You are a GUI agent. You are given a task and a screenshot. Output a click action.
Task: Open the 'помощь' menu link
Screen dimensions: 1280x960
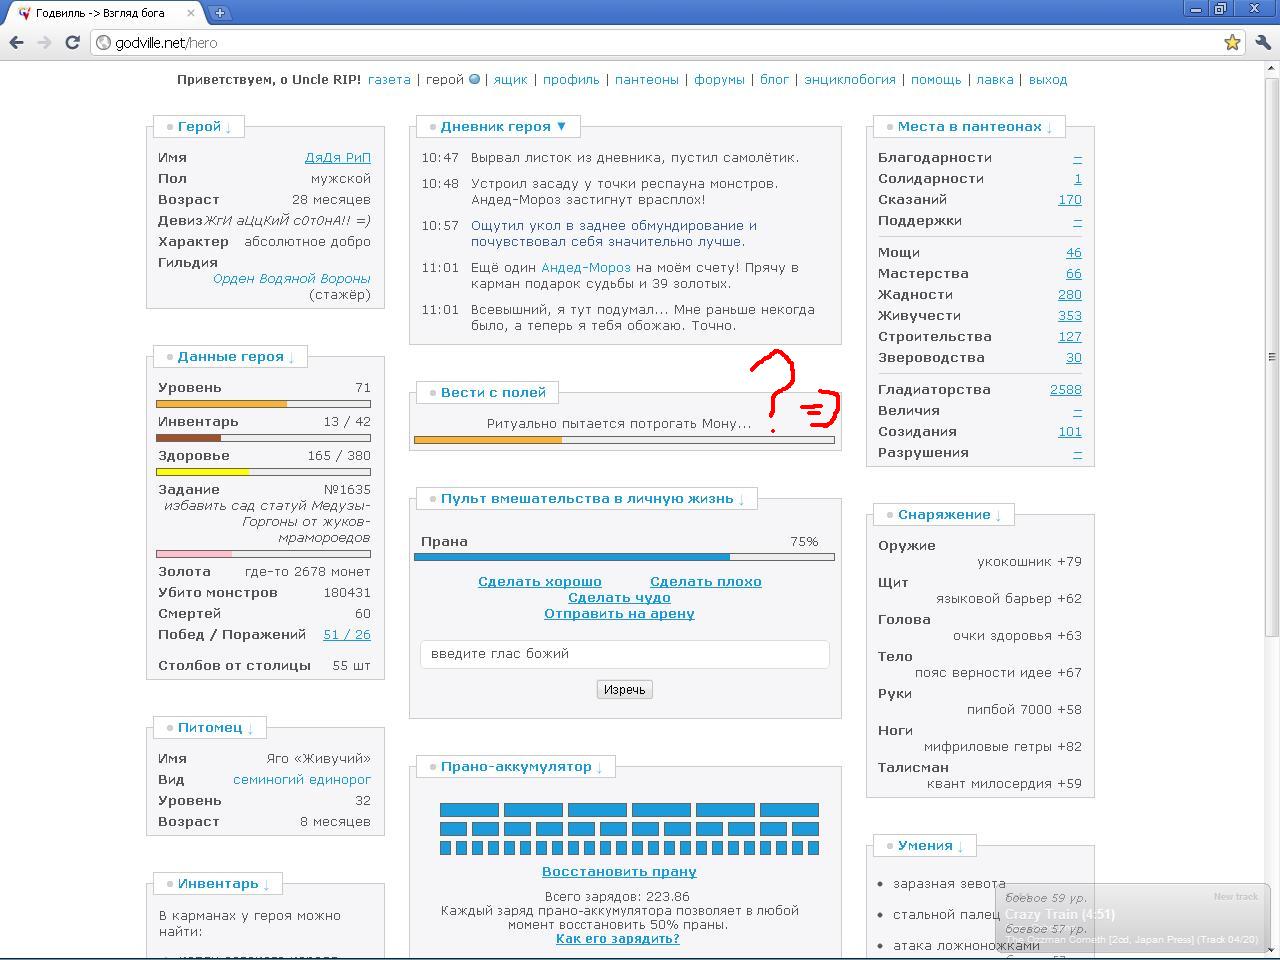936,80
